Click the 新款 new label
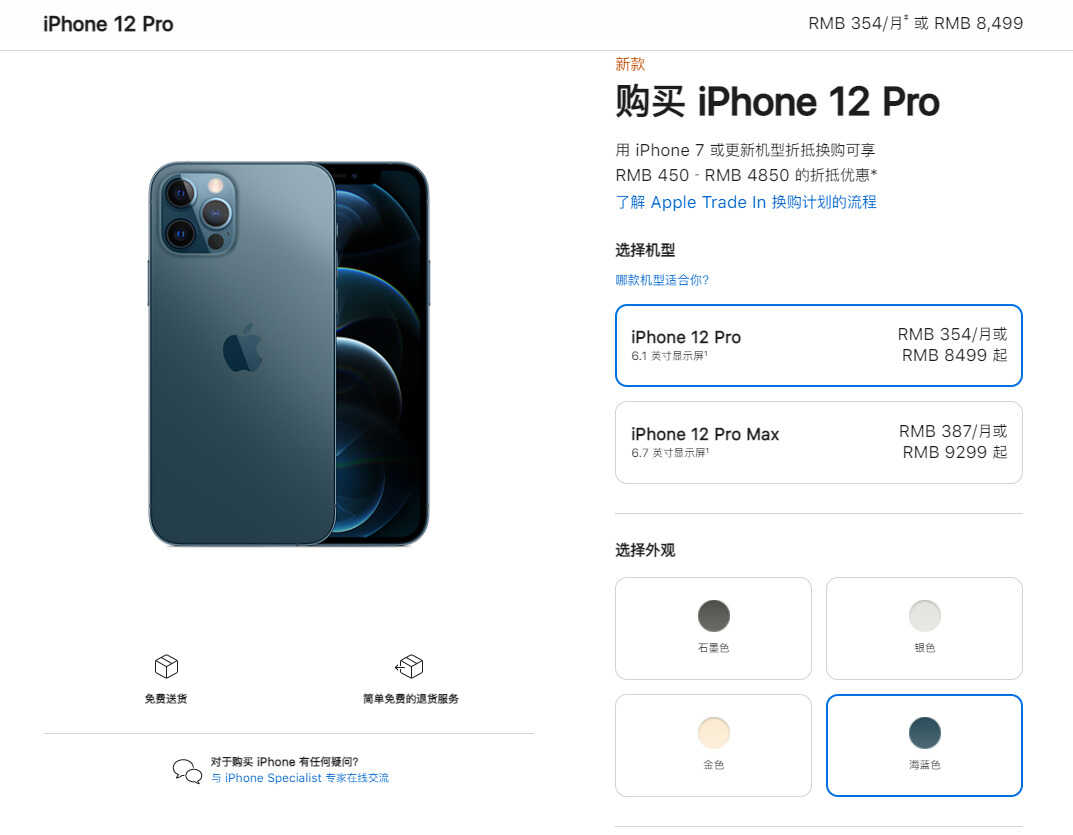 630,64
